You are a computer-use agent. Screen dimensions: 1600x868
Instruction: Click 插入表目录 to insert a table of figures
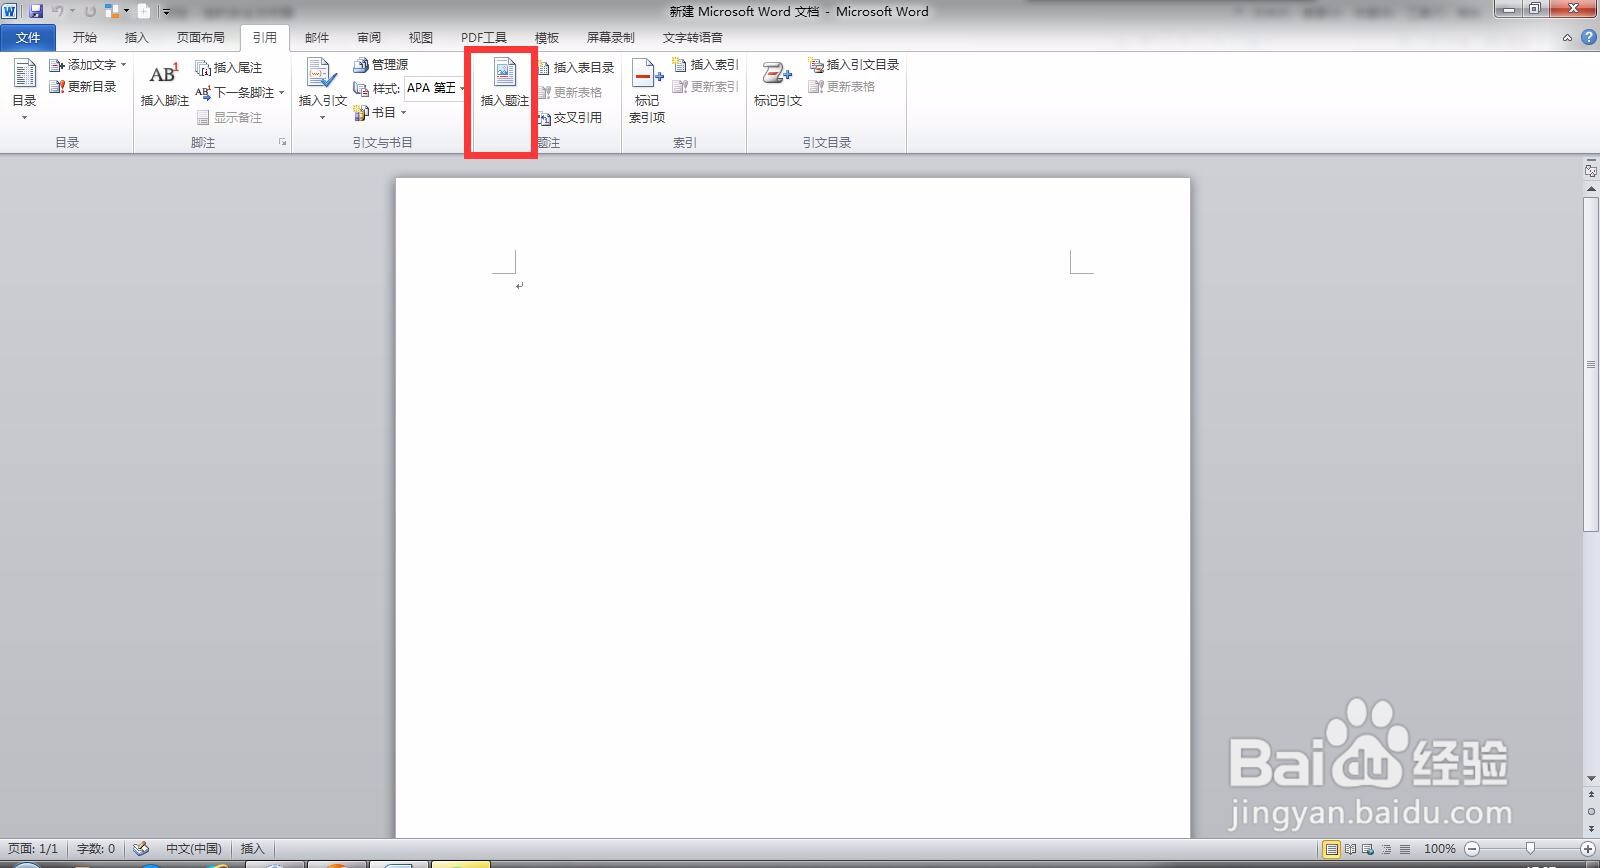tap(575, 68)
